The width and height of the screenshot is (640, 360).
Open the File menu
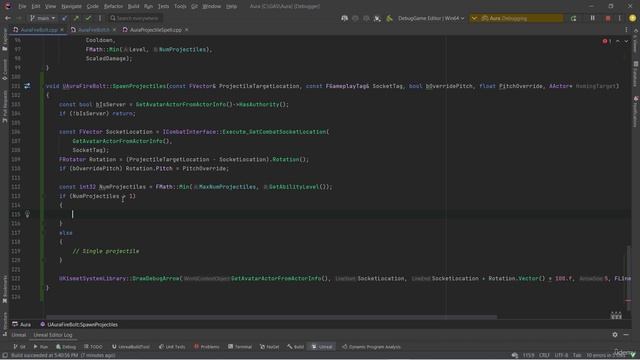click(22, 6)
